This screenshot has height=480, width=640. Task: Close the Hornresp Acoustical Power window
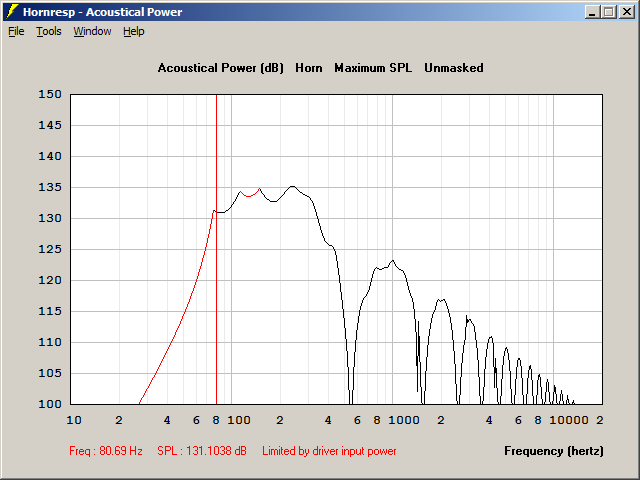pyautogui.click(x=627, y=12)
